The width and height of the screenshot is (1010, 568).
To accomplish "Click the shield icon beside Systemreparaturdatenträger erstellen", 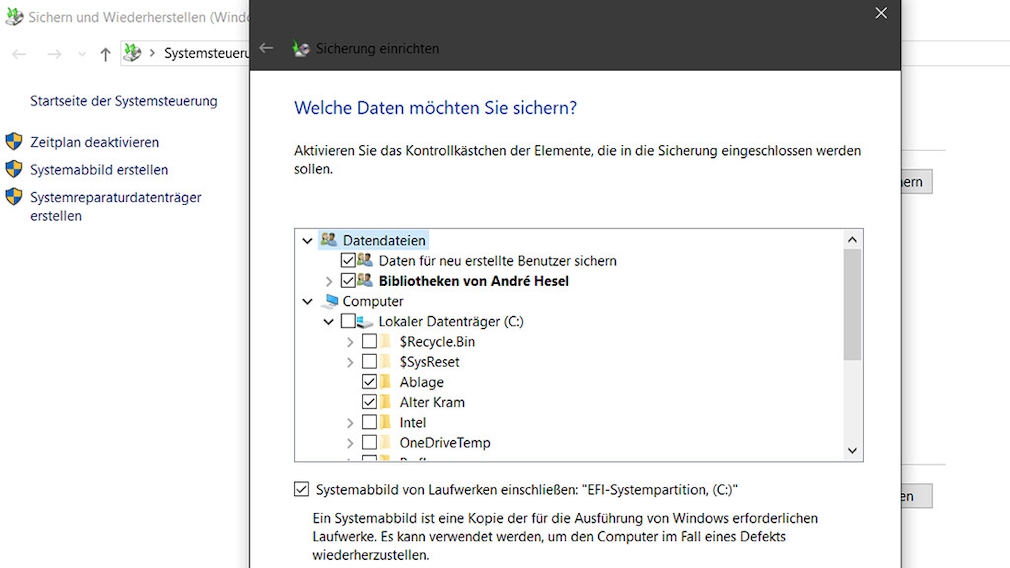I will pyautogui.click(x=14, y=197).
